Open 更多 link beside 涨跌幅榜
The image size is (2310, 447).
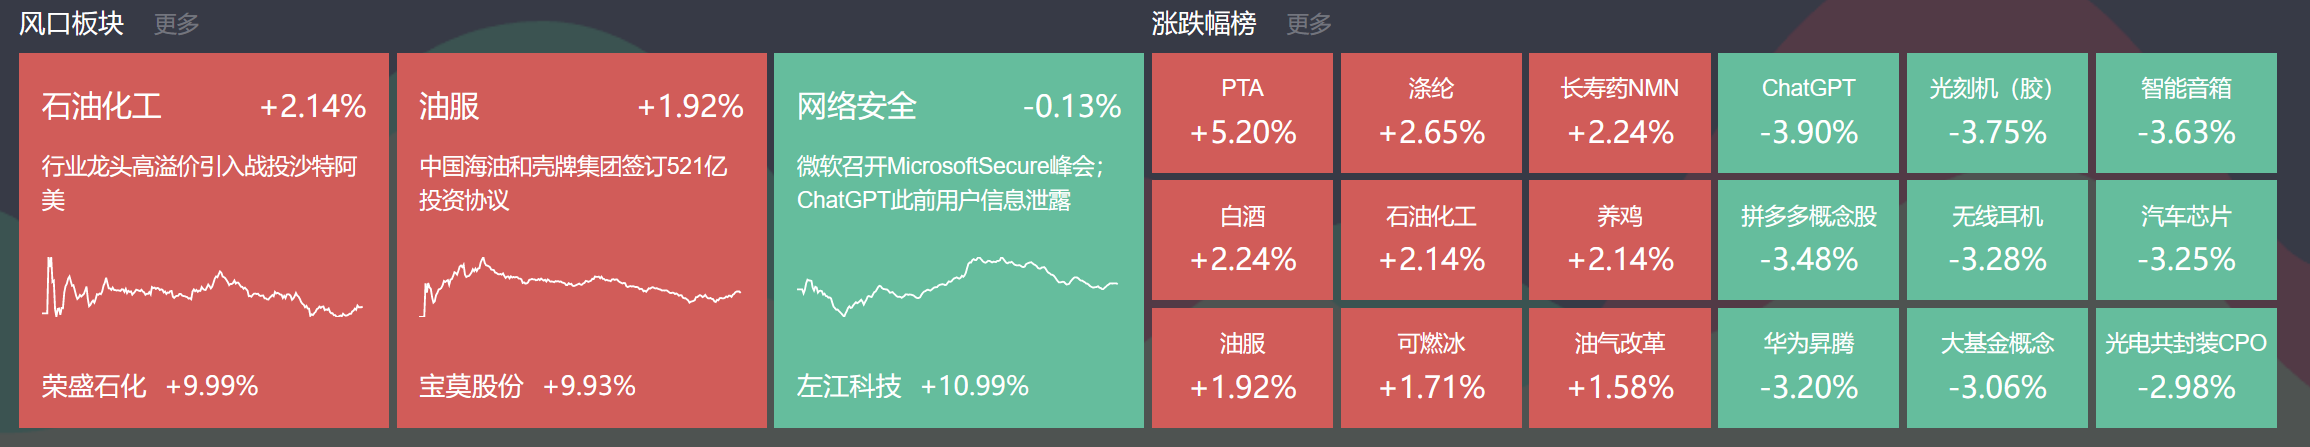tap(1309, 24)
